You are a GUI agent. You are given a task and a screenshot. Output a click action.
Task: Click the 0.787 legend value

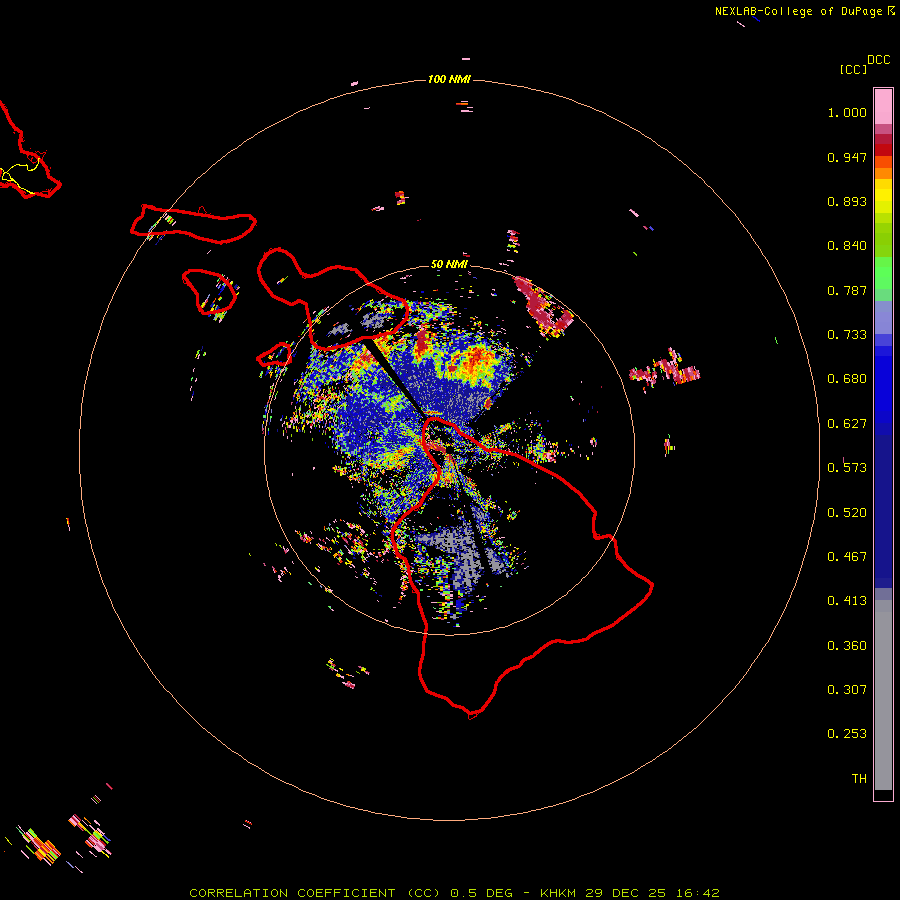point(847,290)
